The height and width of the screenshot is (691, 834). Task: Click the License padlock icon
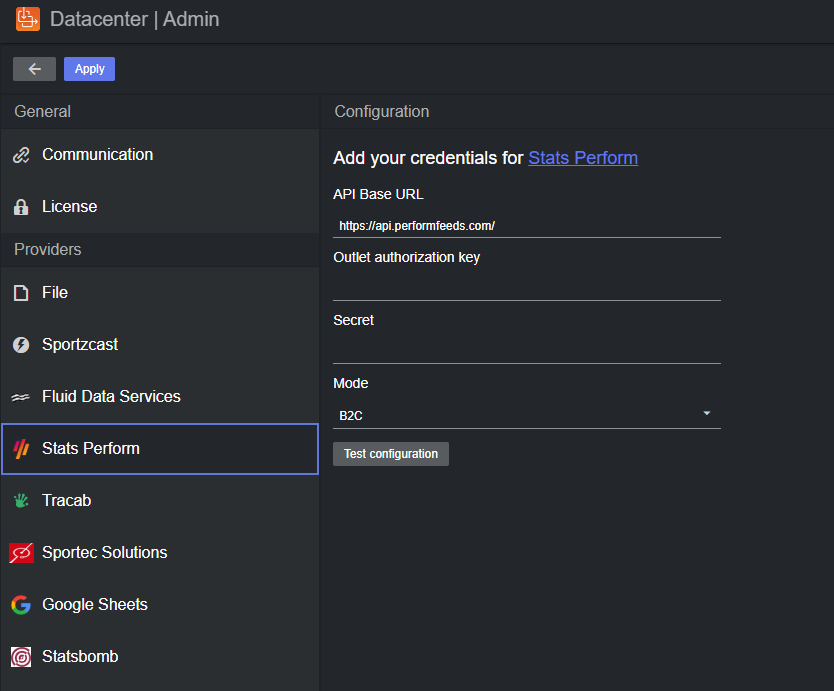pos(21,207)
